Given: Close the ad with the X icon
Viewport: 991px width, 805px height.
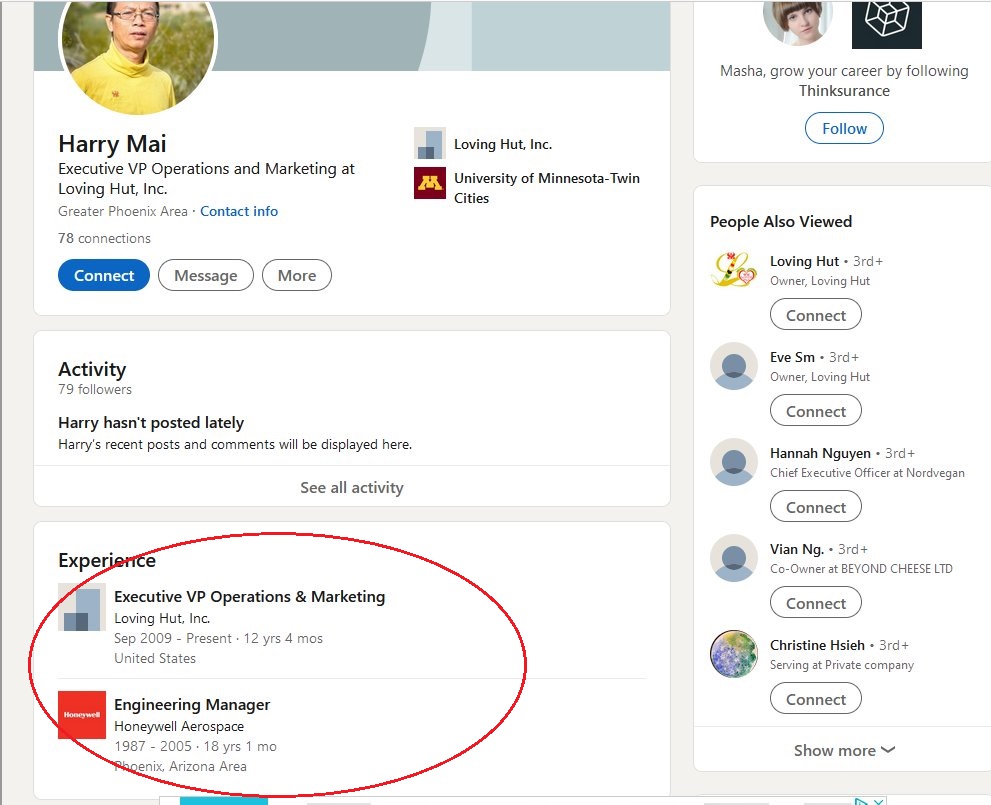Looking at the screenshot, I should (x=879, y=801).
